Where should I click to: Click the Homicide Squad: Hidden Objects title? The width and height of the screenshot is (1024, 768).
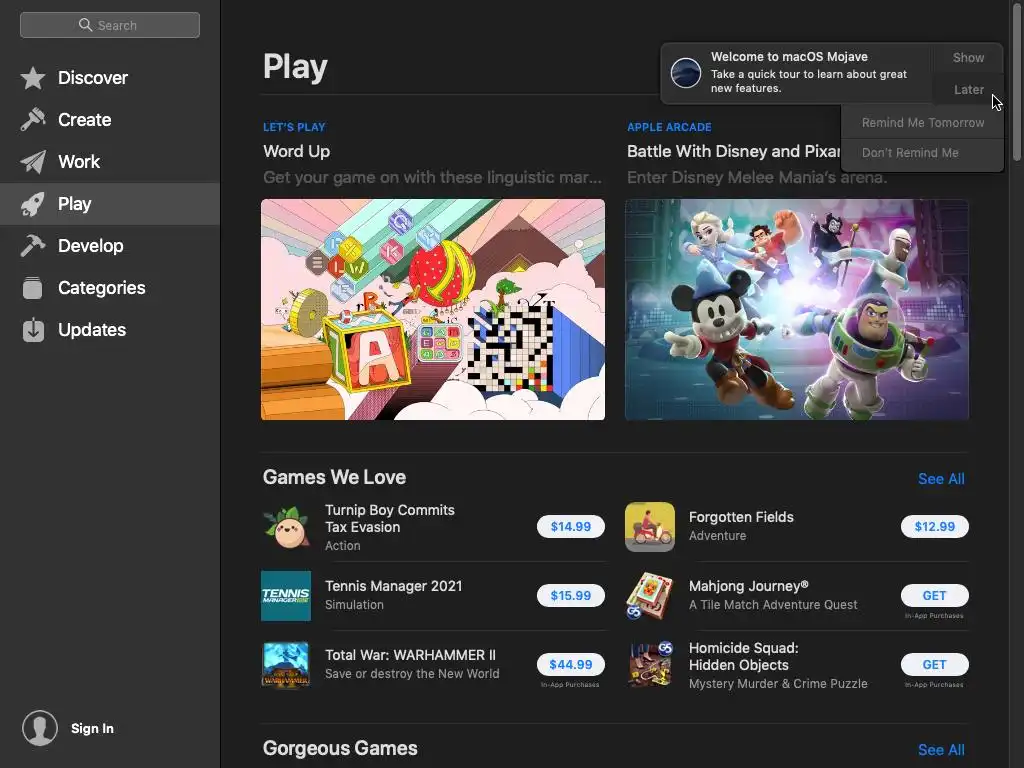click(x=744, y=656)
